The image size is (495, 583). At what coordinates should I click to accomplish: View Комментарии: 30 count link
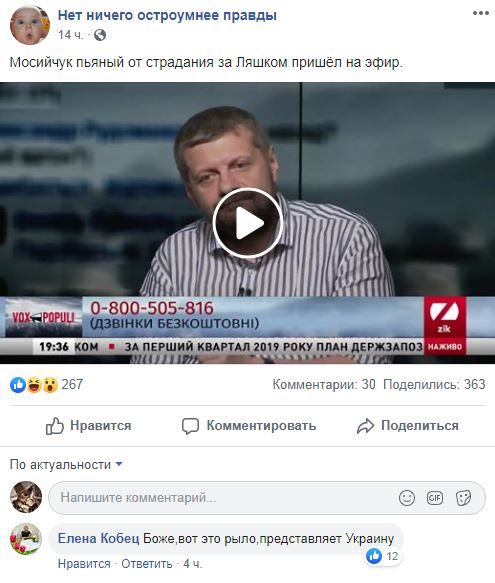(x=324, y=384)
